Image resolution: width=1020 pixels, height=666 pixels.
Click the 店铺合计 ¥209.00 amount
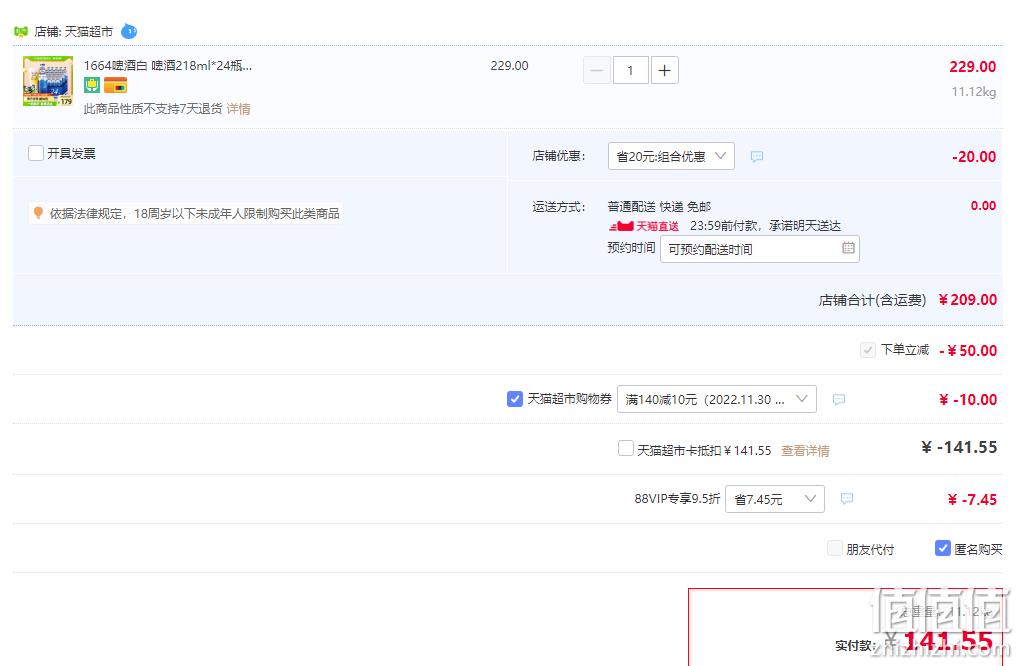[967, 299]
